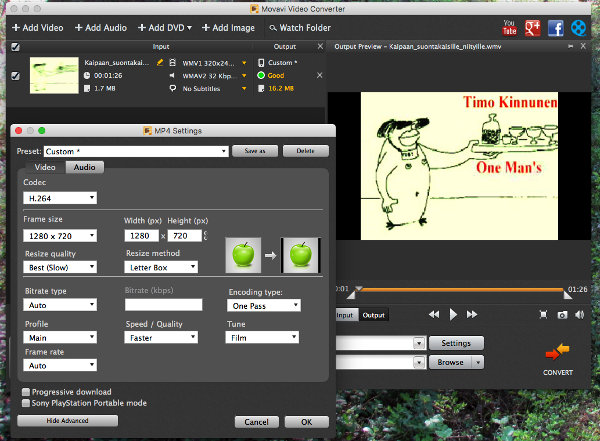Click Add Image in toolbar
Viewport: 600px width, 441px height.
click(x=228, y=28)
